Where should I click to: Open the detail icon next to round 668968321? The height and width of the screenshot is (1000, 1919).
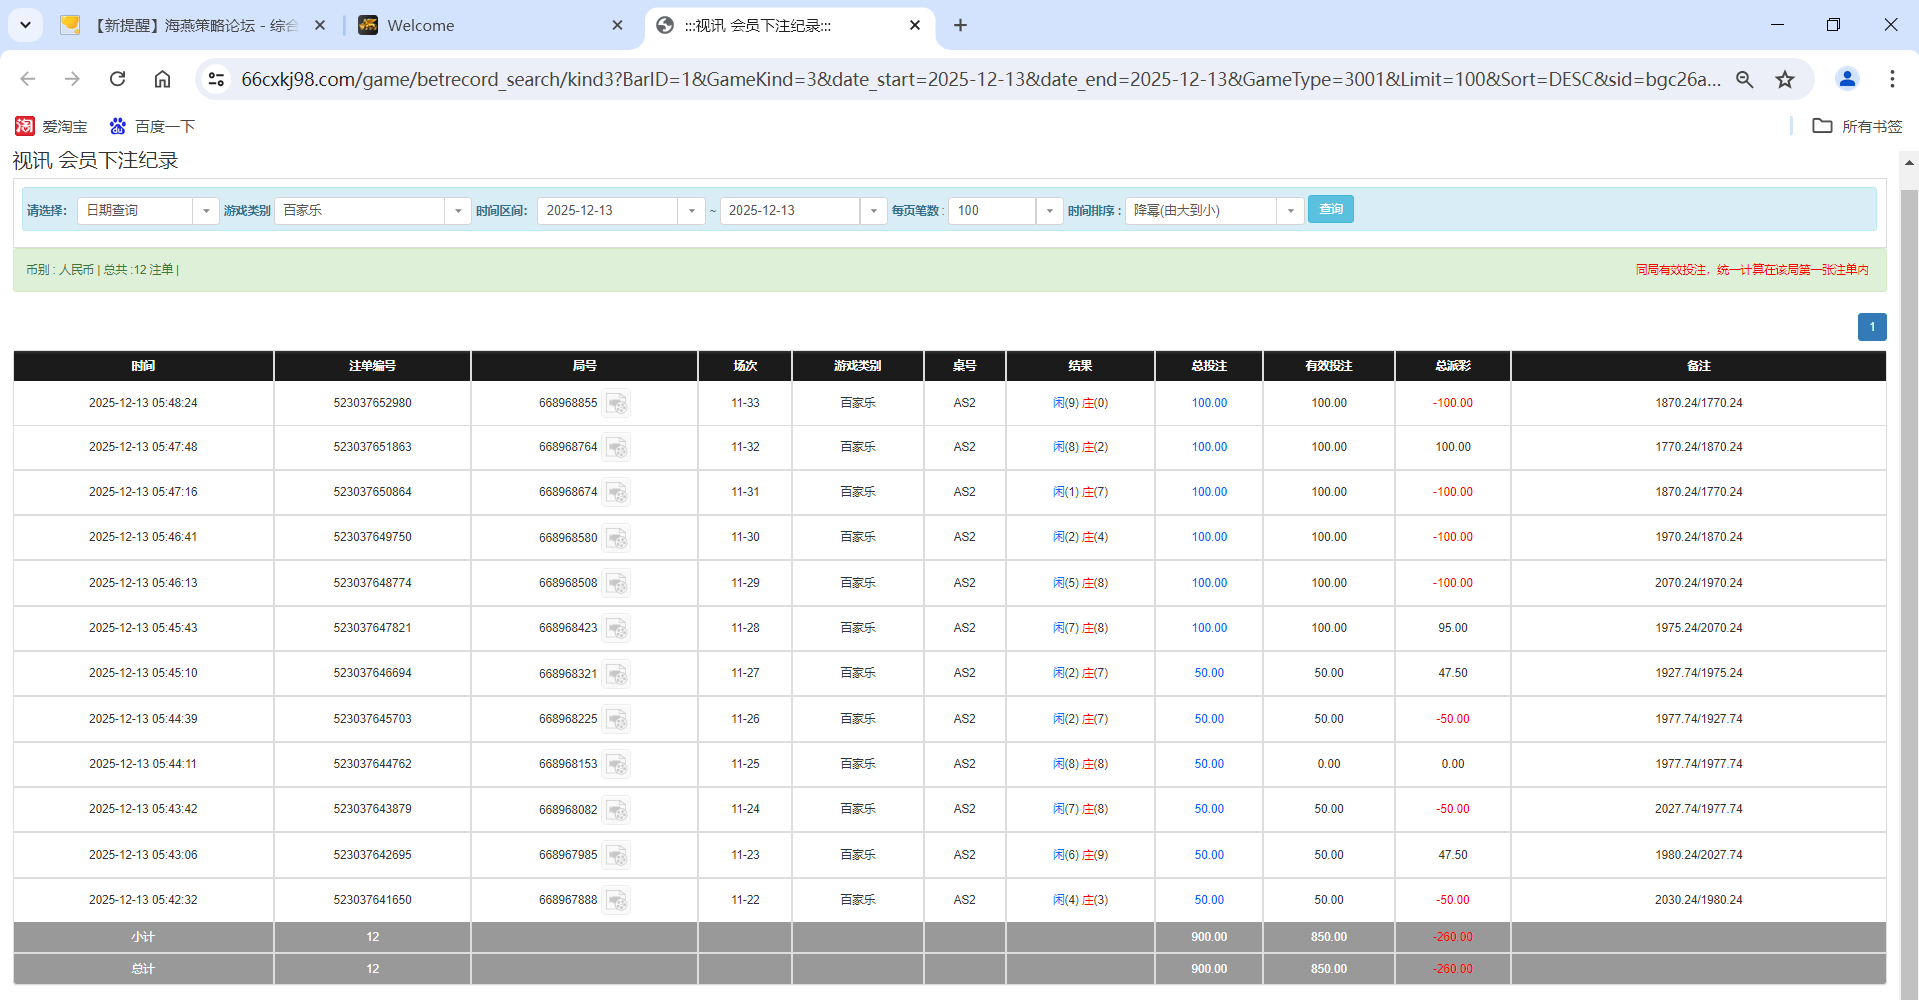[x=617, y=674]
